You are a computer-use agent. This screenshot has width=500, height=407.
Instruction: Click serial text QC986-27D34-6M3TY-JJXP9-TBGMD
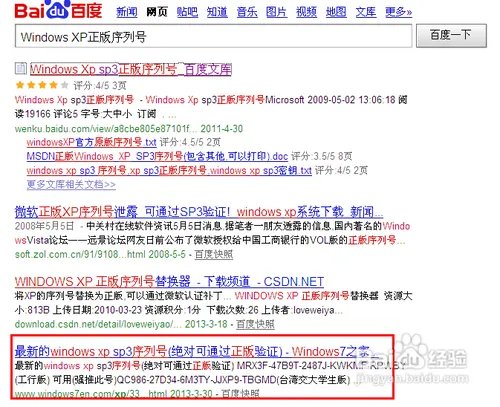click(197, 380)
